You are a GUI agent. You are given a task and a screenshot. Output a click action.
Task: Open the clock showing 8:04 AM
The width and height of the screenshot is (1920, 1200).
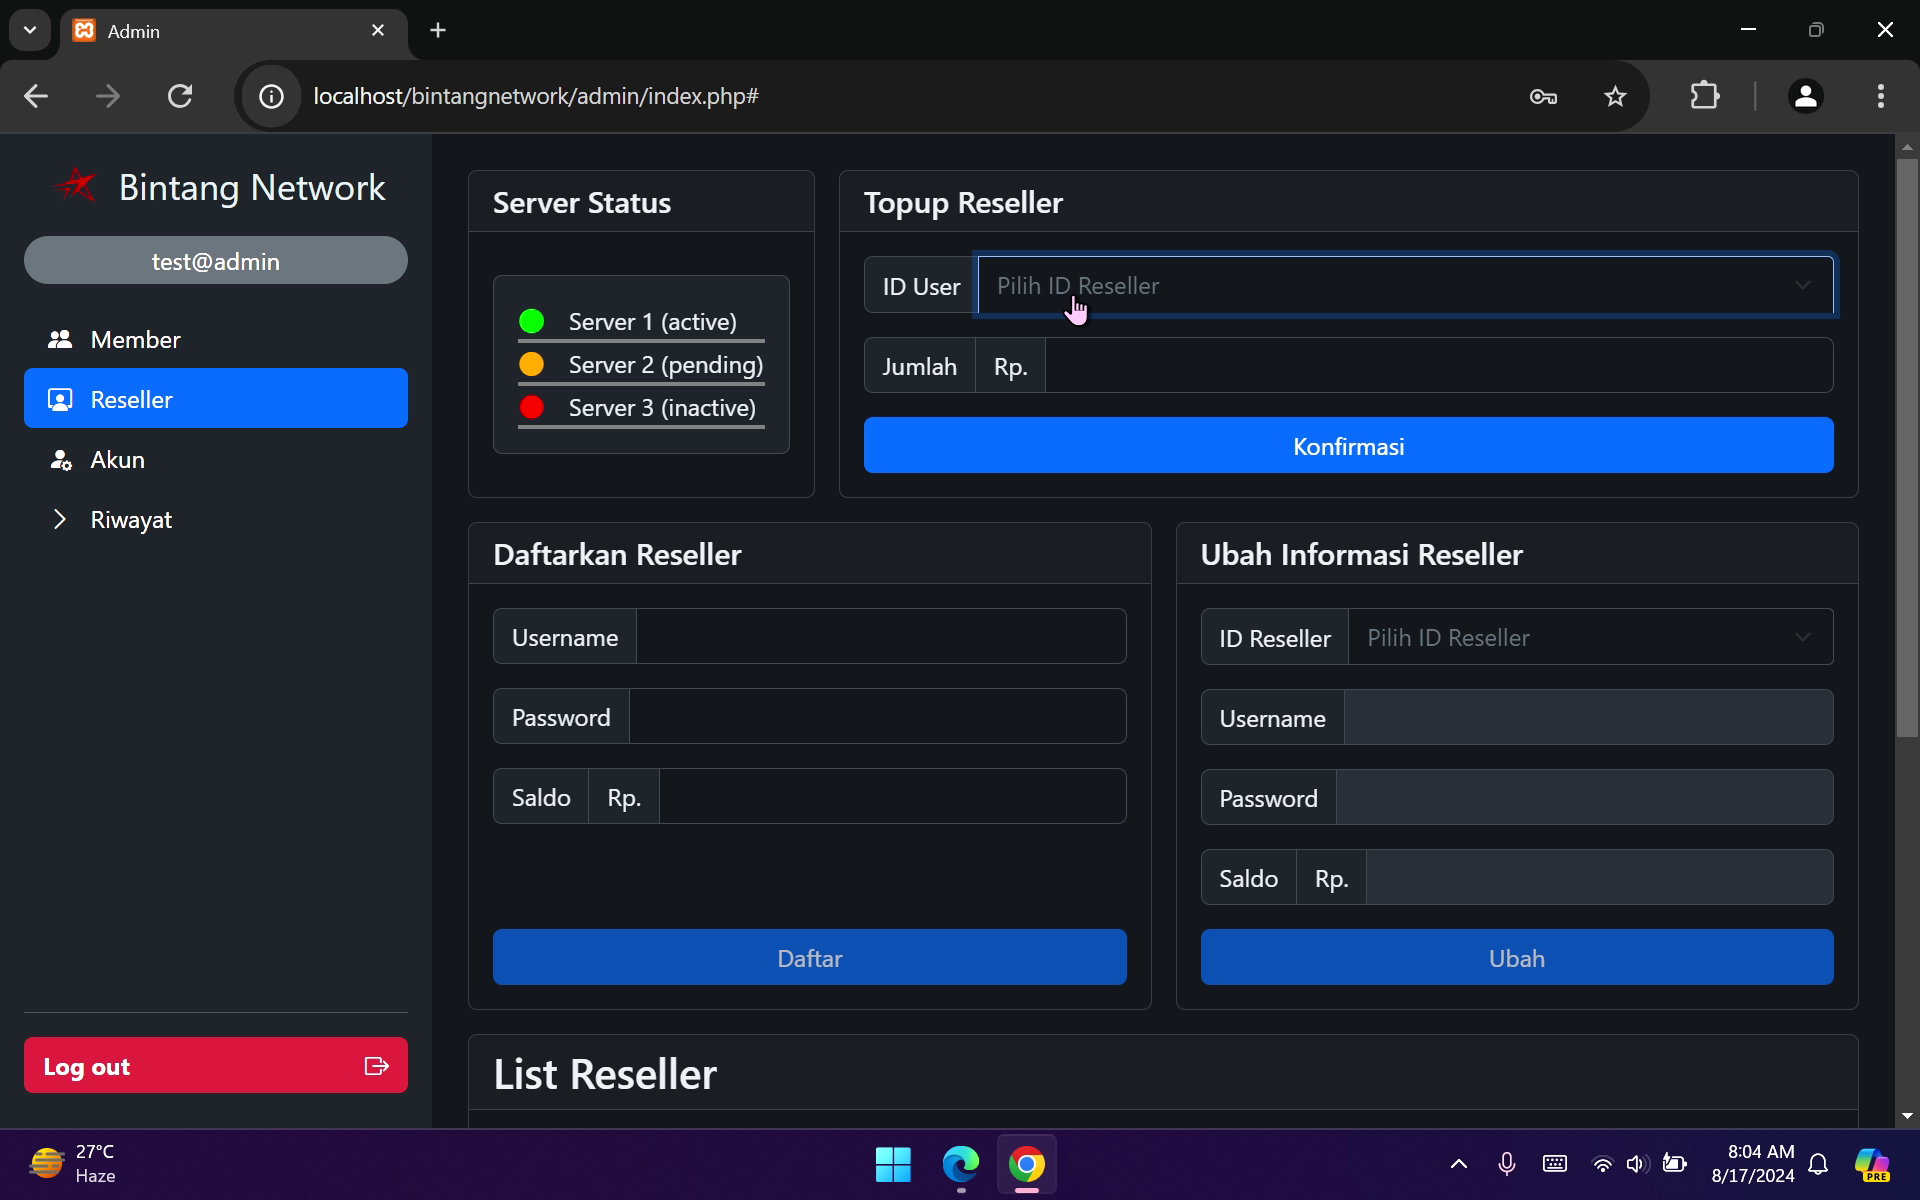(1752, 1164)
